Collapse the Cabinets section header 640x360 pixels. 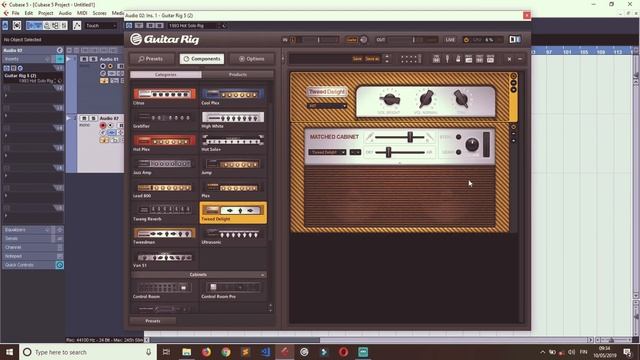click(x=199, y=275)
